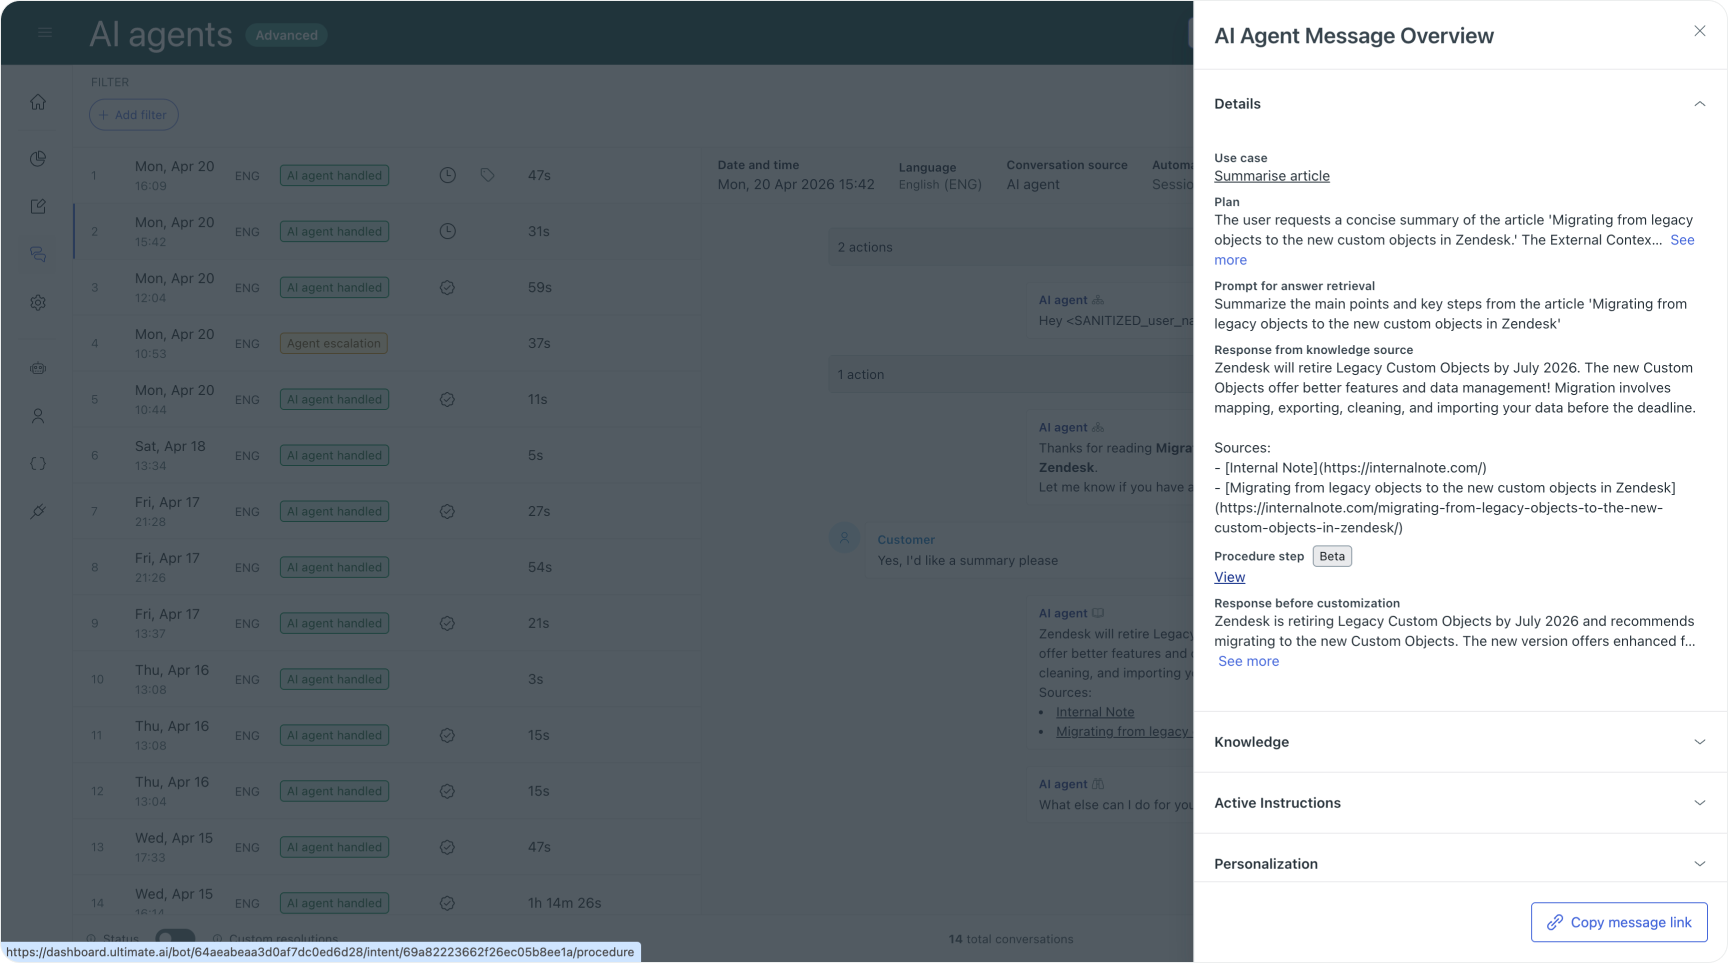The height and width of the screenshot is (963, 1728).
Task: Select the 'Agent escalation' status badge
Action: point(334,343)
